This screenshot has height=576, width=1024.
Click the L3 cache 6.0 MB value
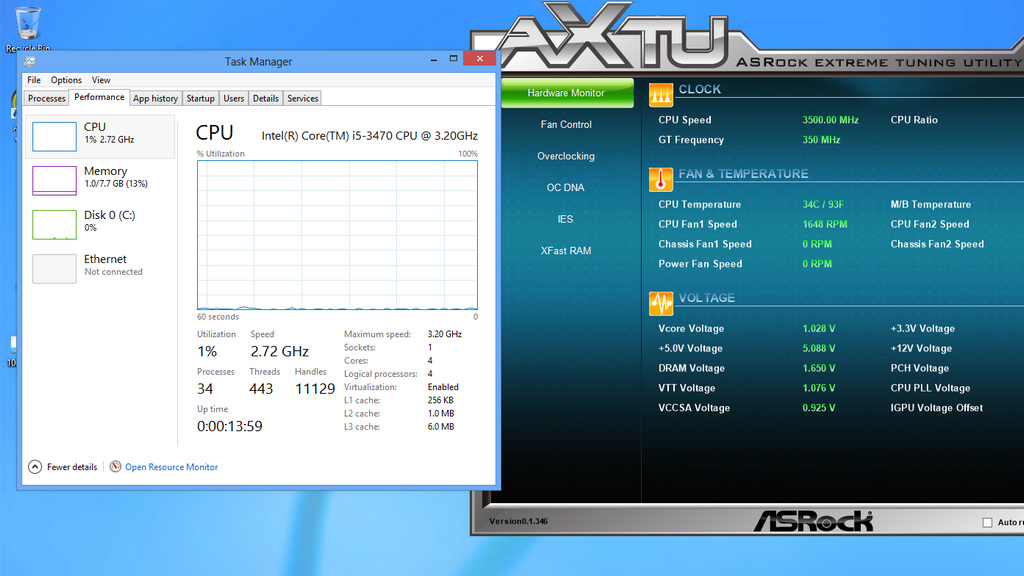click(441, 426)
